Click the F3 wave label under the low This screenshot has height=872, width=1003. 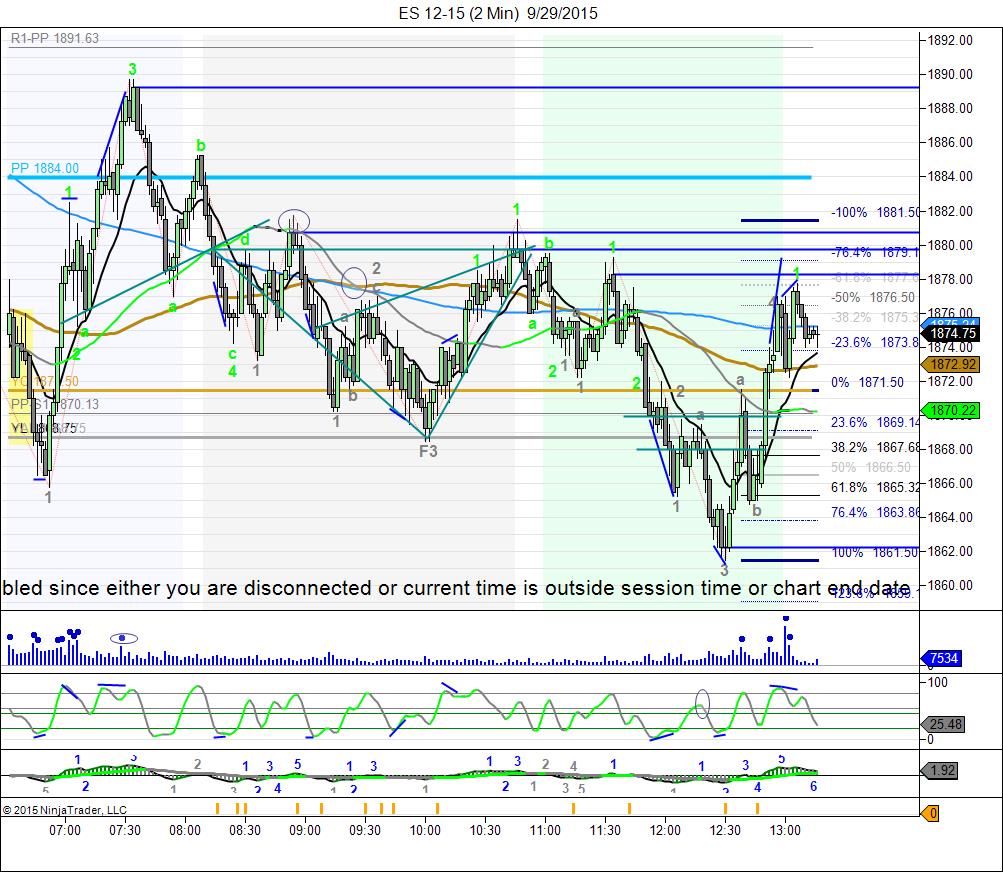429,451
